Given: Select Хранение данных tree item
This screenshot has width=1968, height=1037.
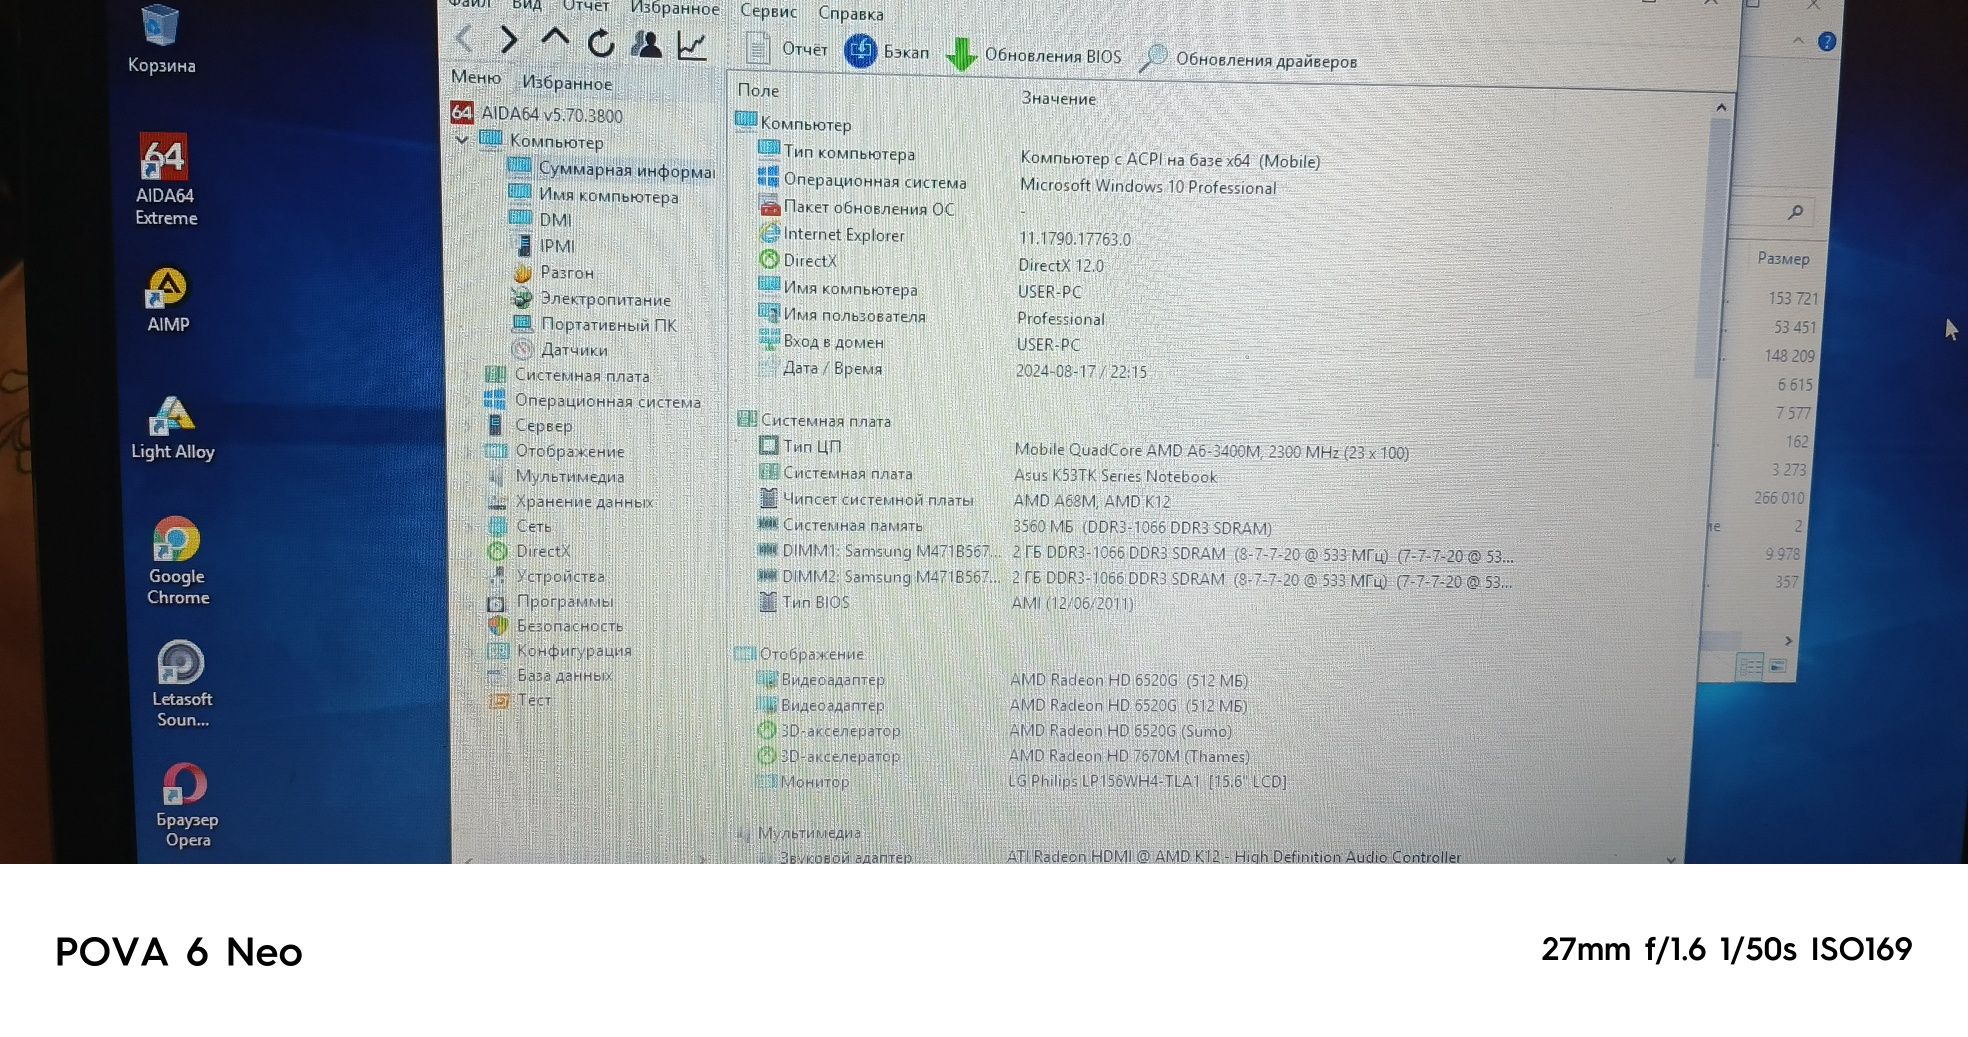Looking at the screenshot, I should (x=570, y=501).
